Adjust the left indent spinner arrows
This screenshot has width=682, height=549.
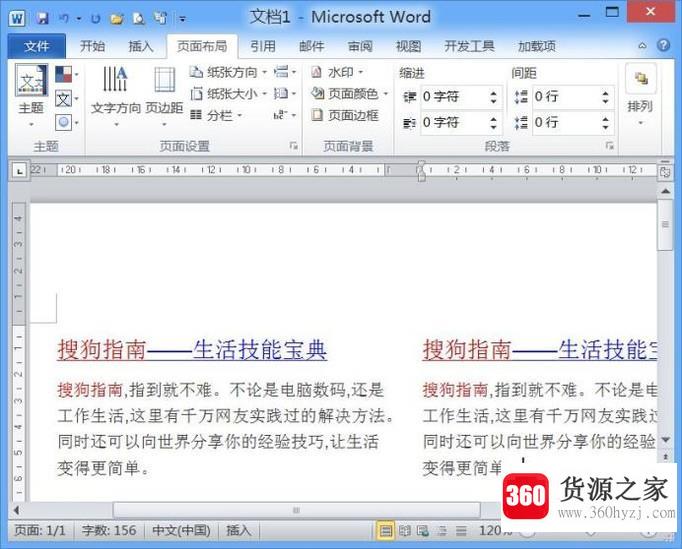(493, 97)
